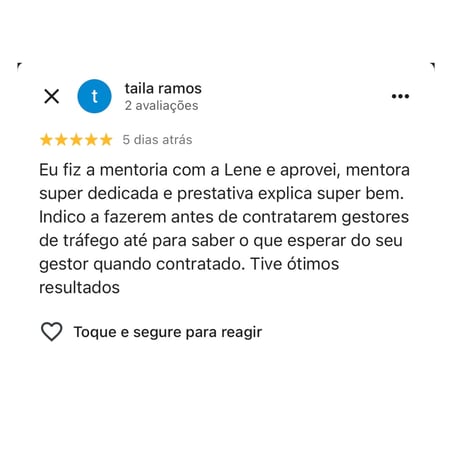
Task: Select the fourth rating star
Action: tap(91, 140)
